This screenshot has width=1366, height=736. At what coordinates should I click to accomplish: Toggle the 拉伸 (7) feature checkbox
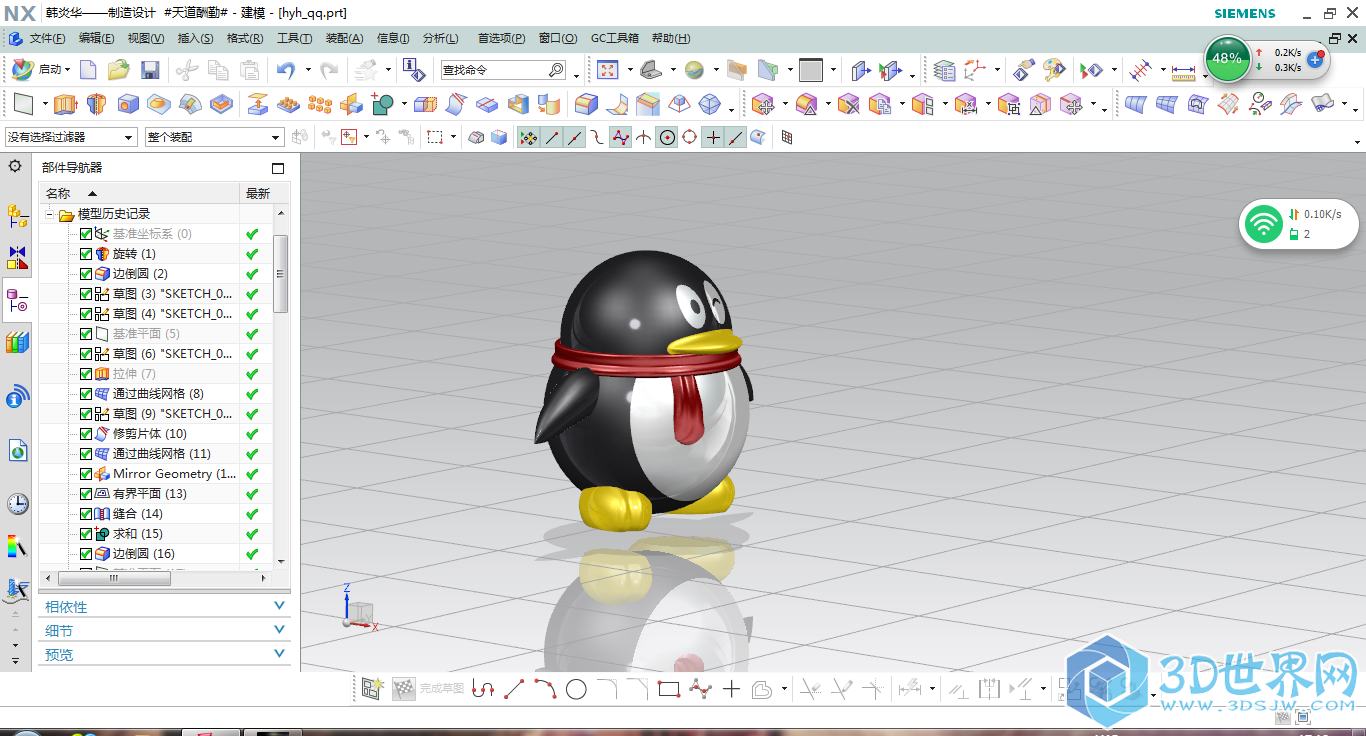[x=86, y=374]
